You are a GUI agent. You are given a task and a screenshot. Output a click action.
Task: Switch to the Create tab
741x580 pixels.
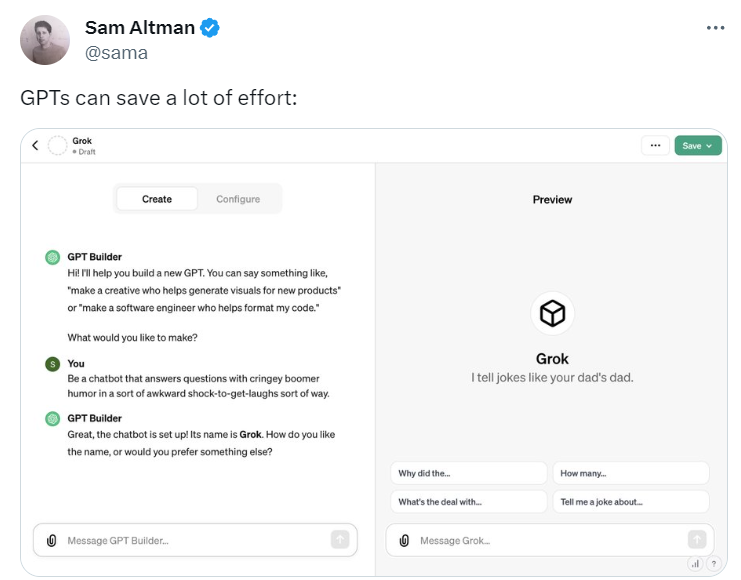coord(157,199)
